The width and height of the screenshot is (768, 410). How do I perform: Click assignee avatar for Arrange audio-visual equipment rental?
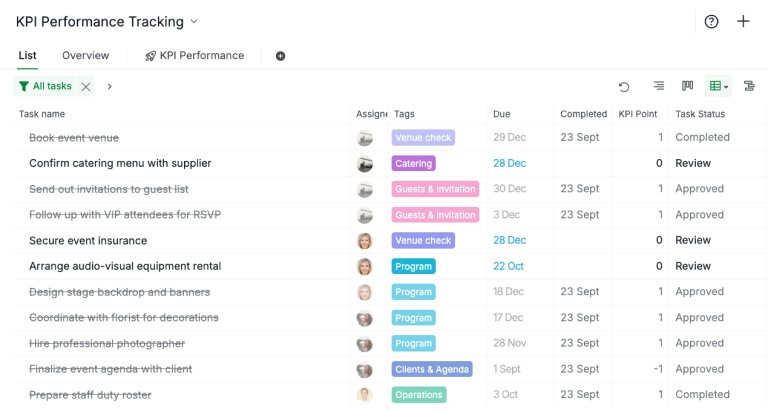coord(365,266)
